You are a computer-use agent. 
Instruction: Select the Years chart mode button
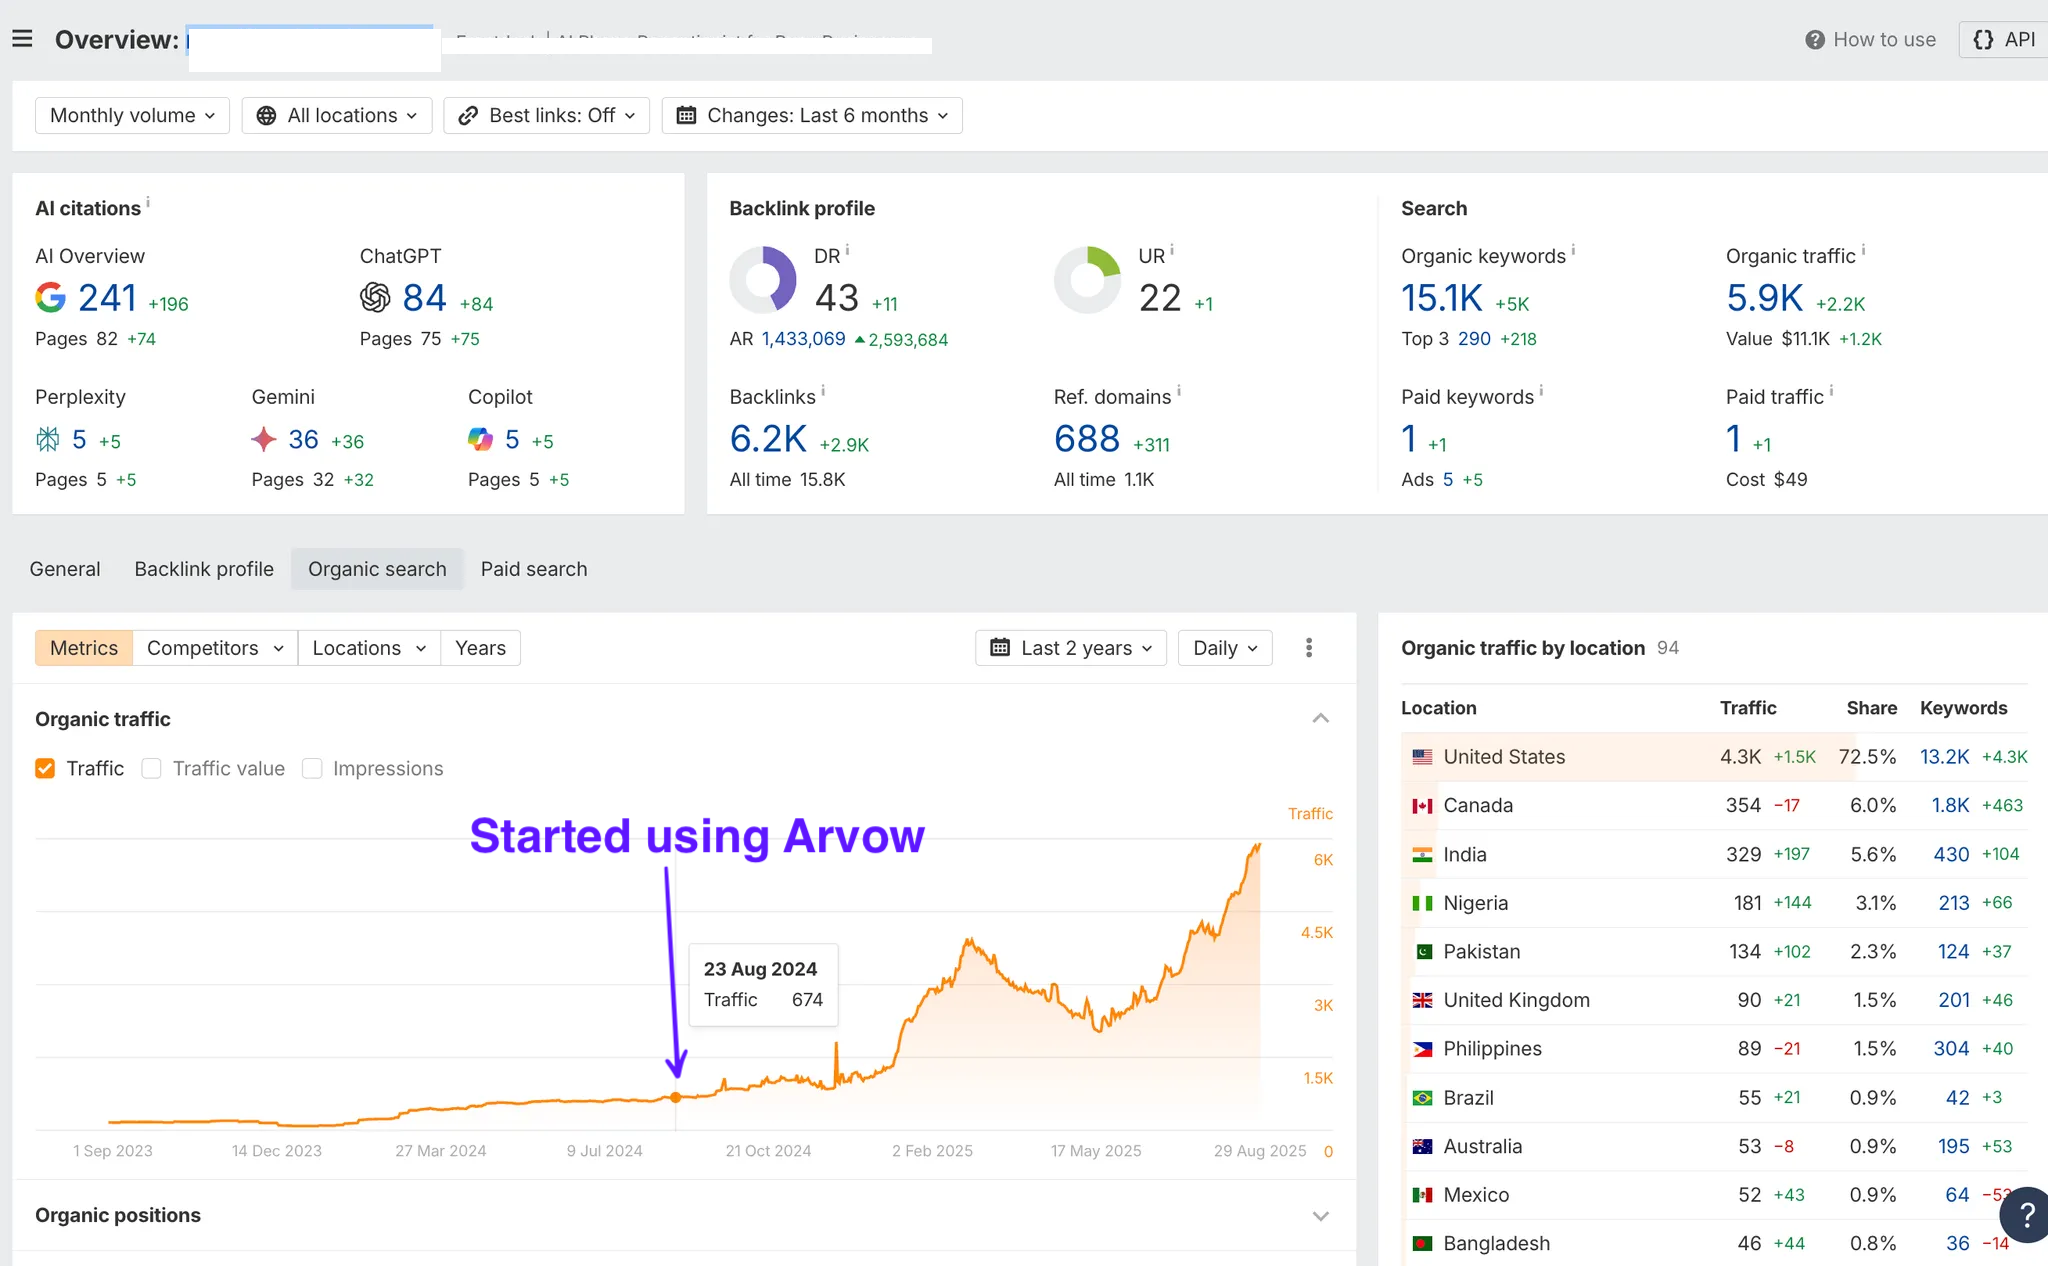480,648
